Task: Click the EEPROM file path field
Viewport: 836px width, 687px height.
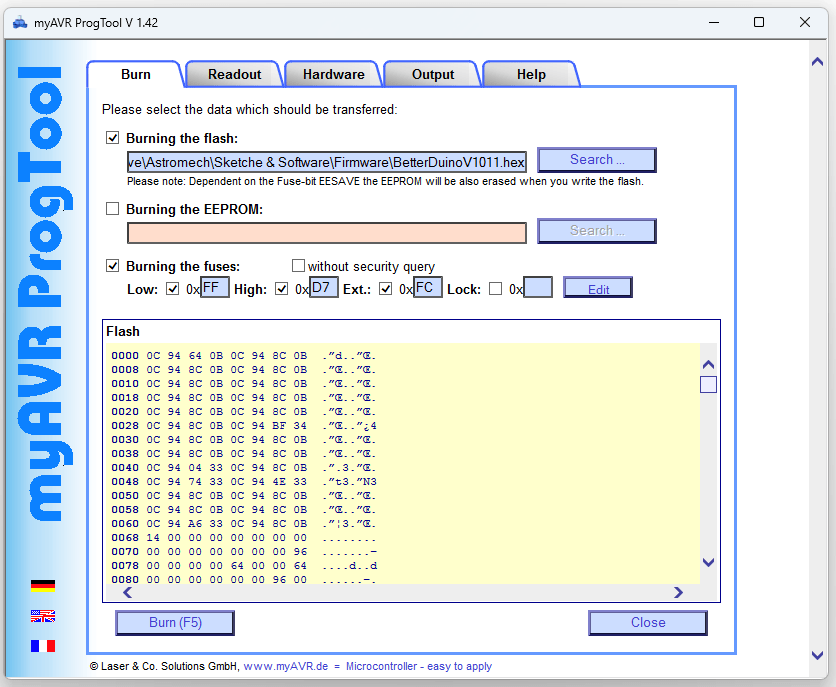Action: pyautogui.click(x=327, y=233)
